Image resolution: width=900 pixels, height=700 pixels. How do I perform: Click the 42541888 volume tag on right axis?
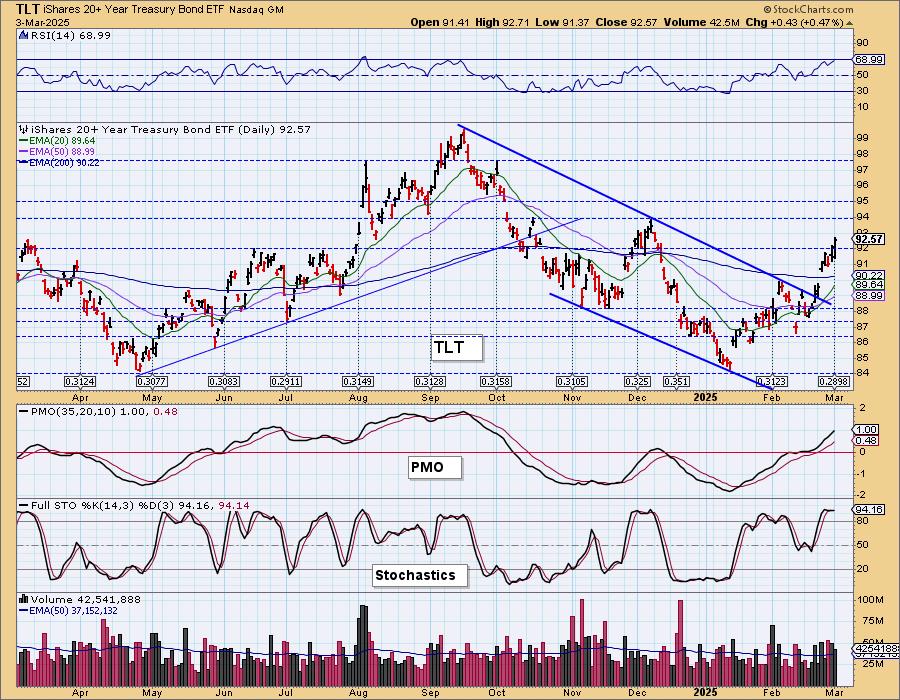pyautogui.click(x=876, y=648)
